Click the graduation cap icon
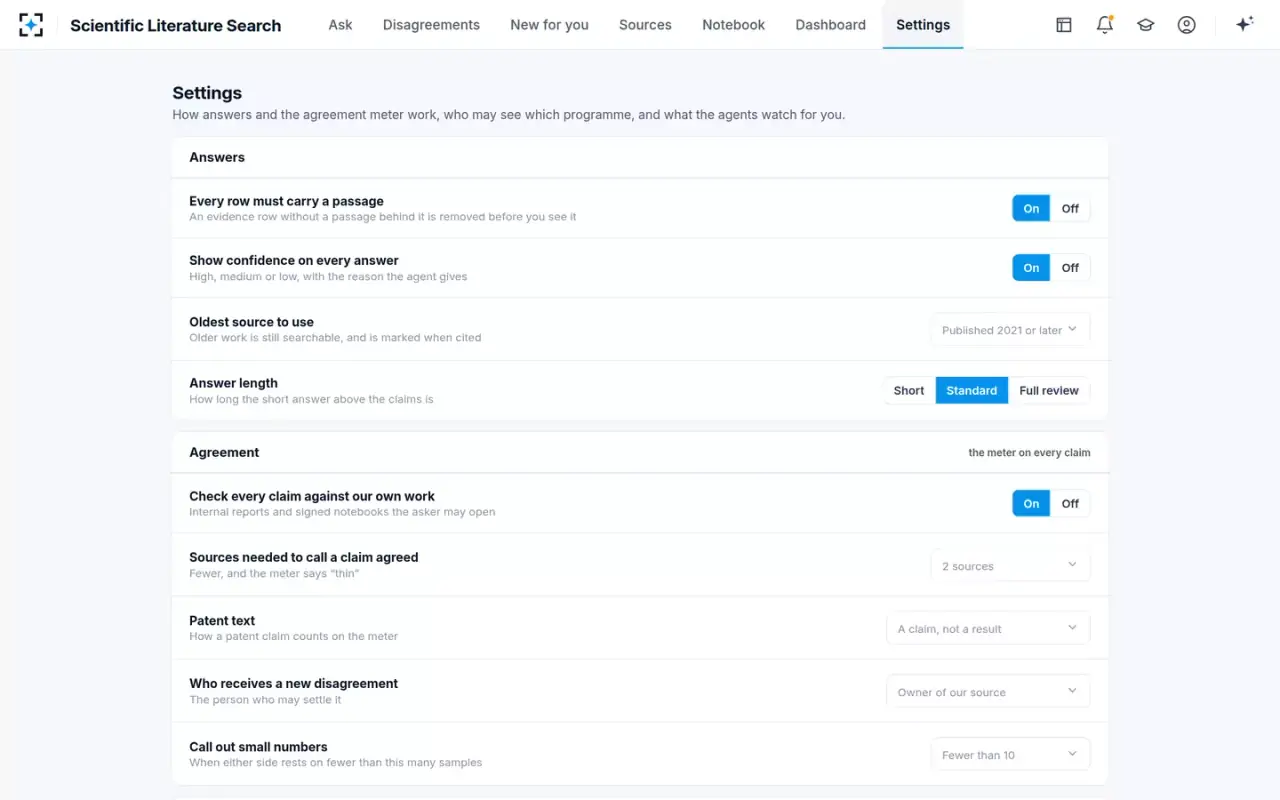The height and width of the screenshot is (800, 1280). click(x=1146, y=25)
